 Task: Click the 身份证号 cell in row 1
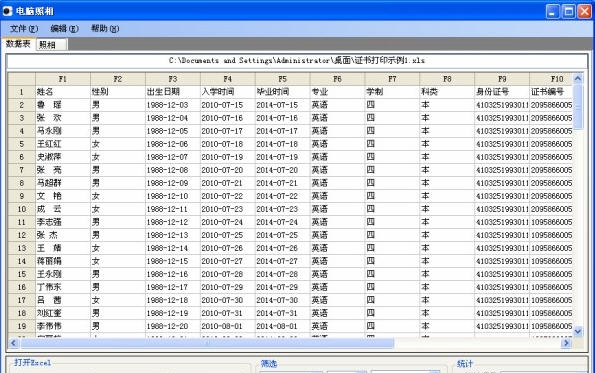(502, 92)
